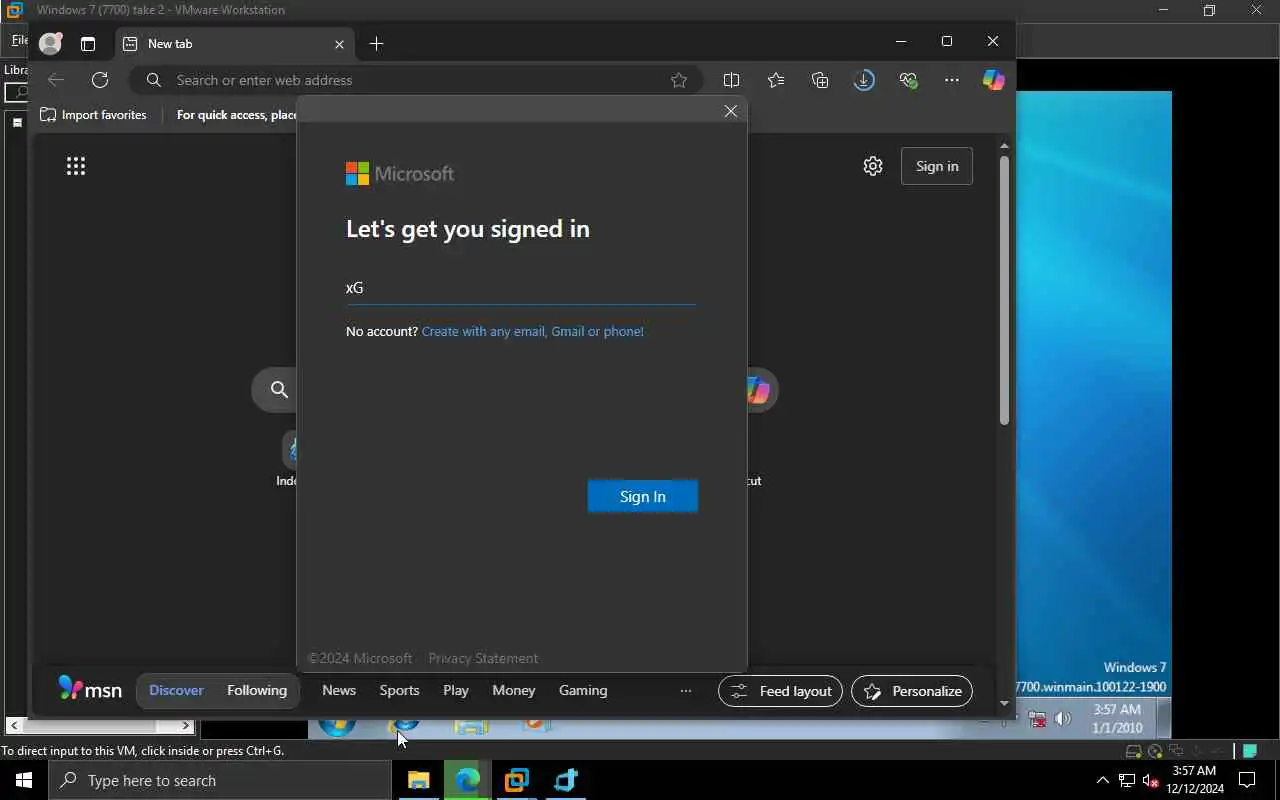Open the Windows host Start menu

(24, 780)
